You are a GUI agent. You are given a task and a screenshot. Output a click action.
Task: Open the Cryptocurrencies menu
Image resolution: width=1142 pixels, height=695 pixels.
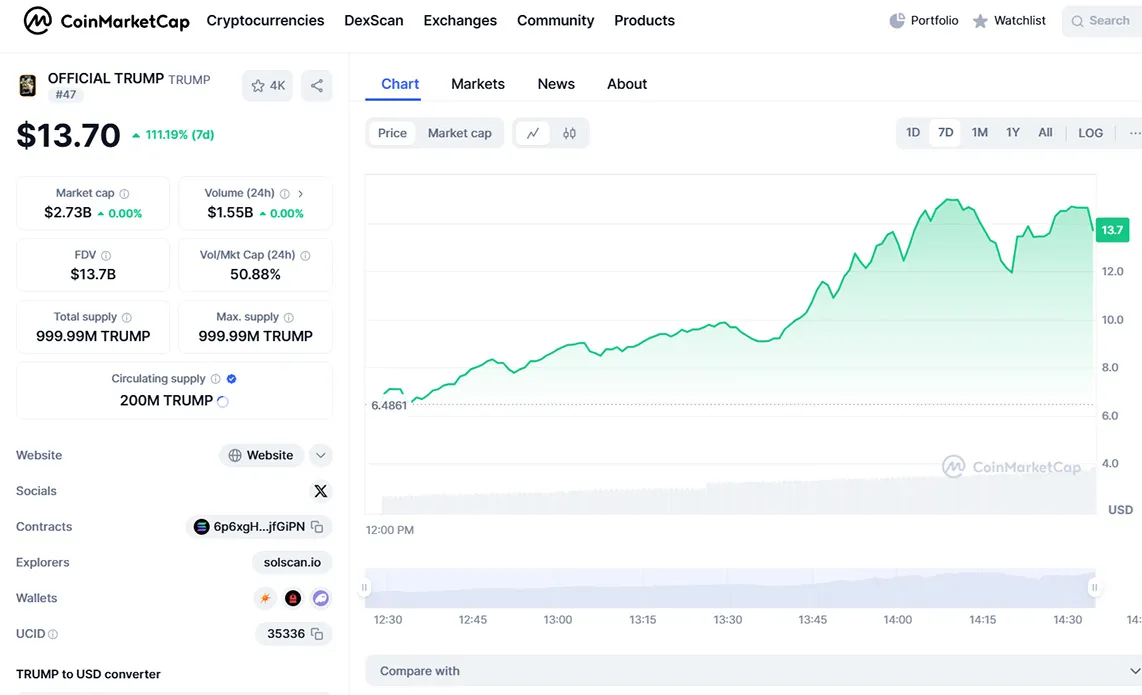coord(265,20)
